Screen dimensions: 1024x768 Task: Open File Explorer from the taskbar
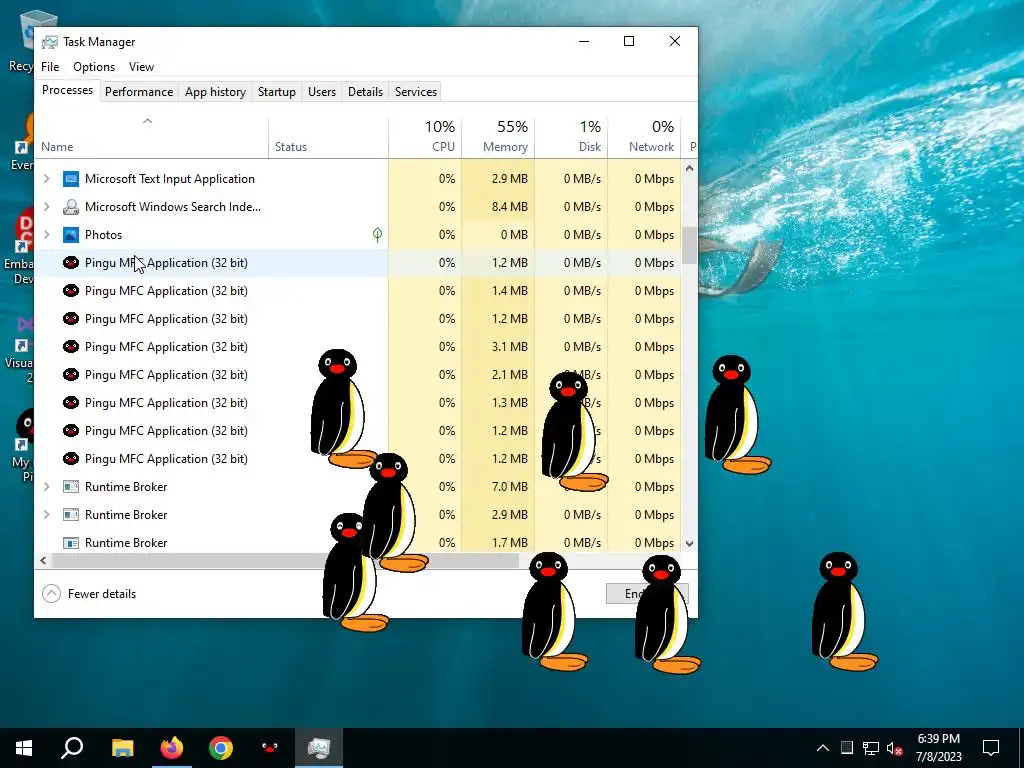pyautogui.click(x=122, y=748)
